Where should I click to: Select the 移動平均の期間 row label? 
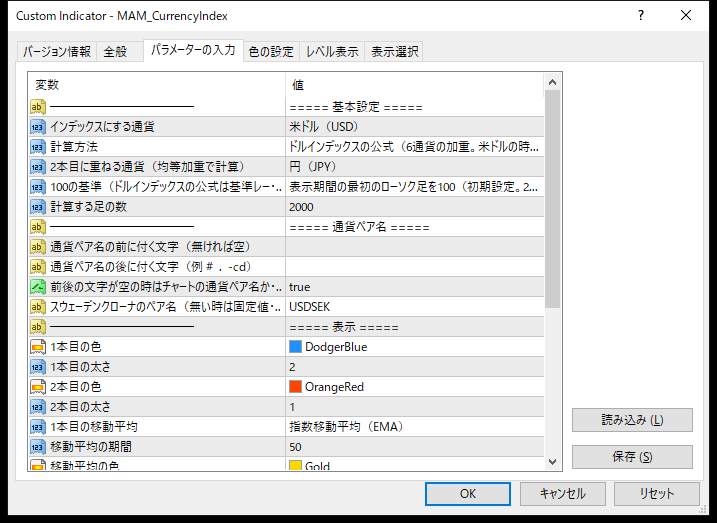[91, 447]
